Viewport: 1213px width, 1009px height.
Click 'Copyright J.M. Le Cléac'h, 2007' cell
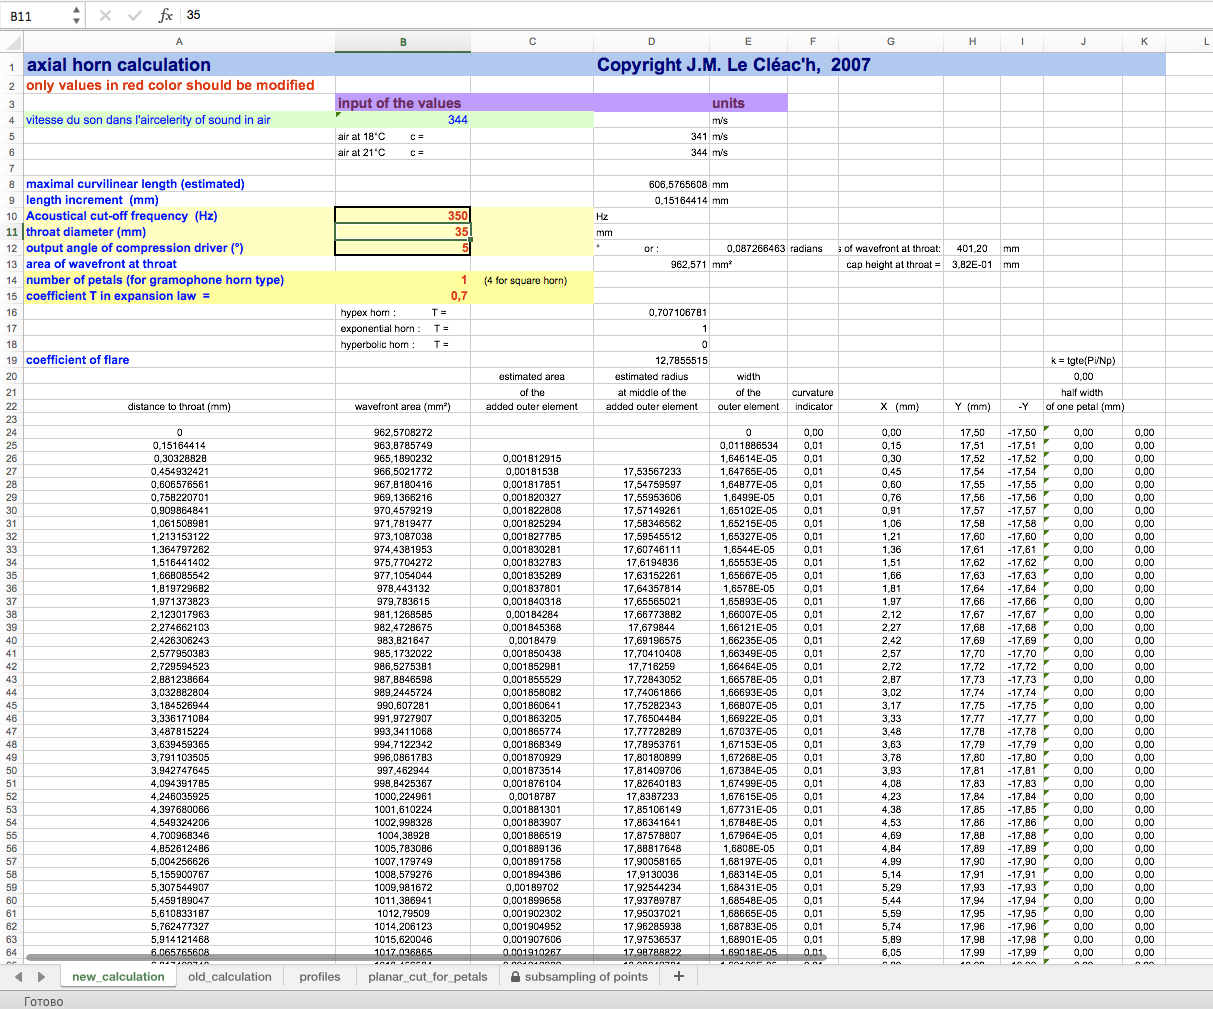click(x=733, y=65)
